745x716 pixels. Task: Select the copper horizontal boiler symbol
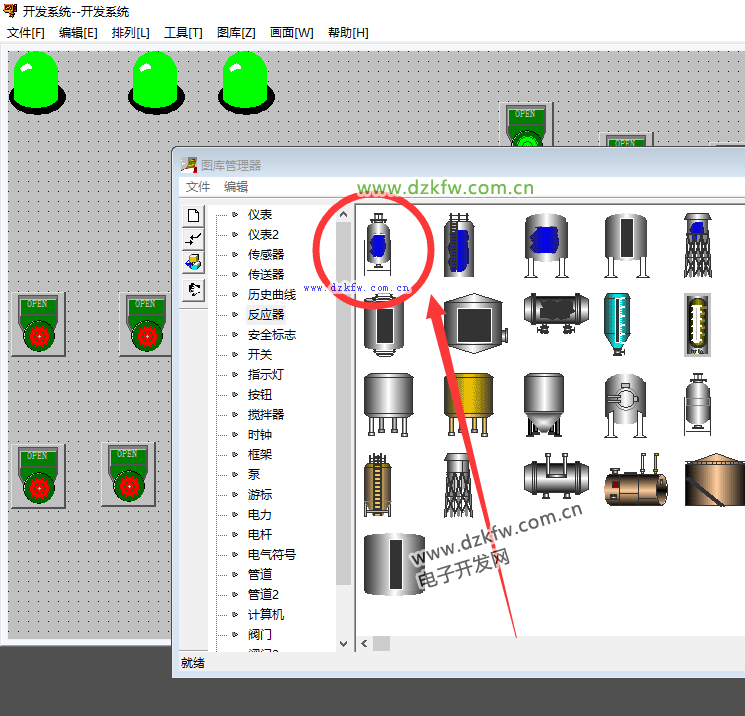coord(635,483)
